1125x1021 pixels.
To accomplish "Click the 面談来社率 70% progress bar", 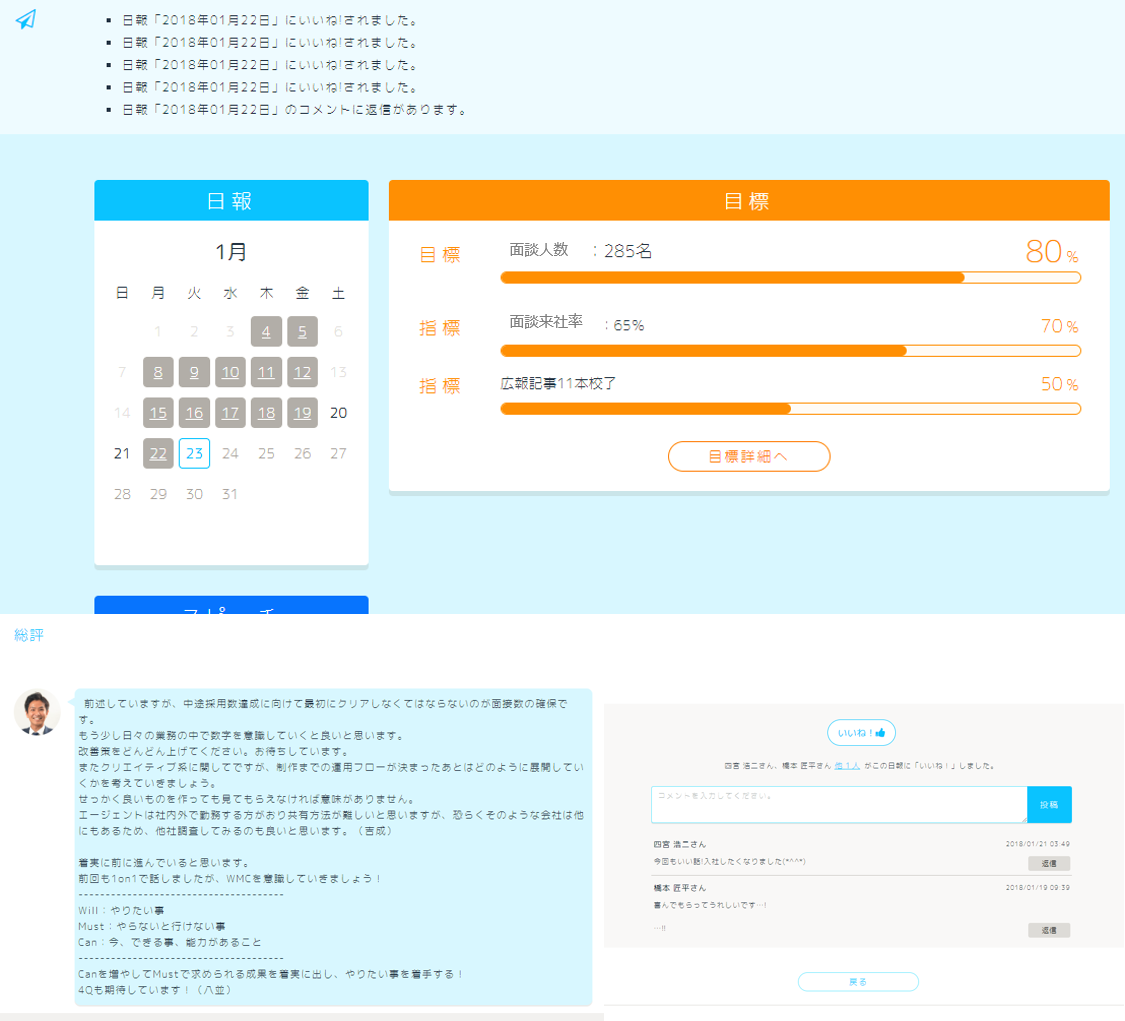I will [791, 351].
